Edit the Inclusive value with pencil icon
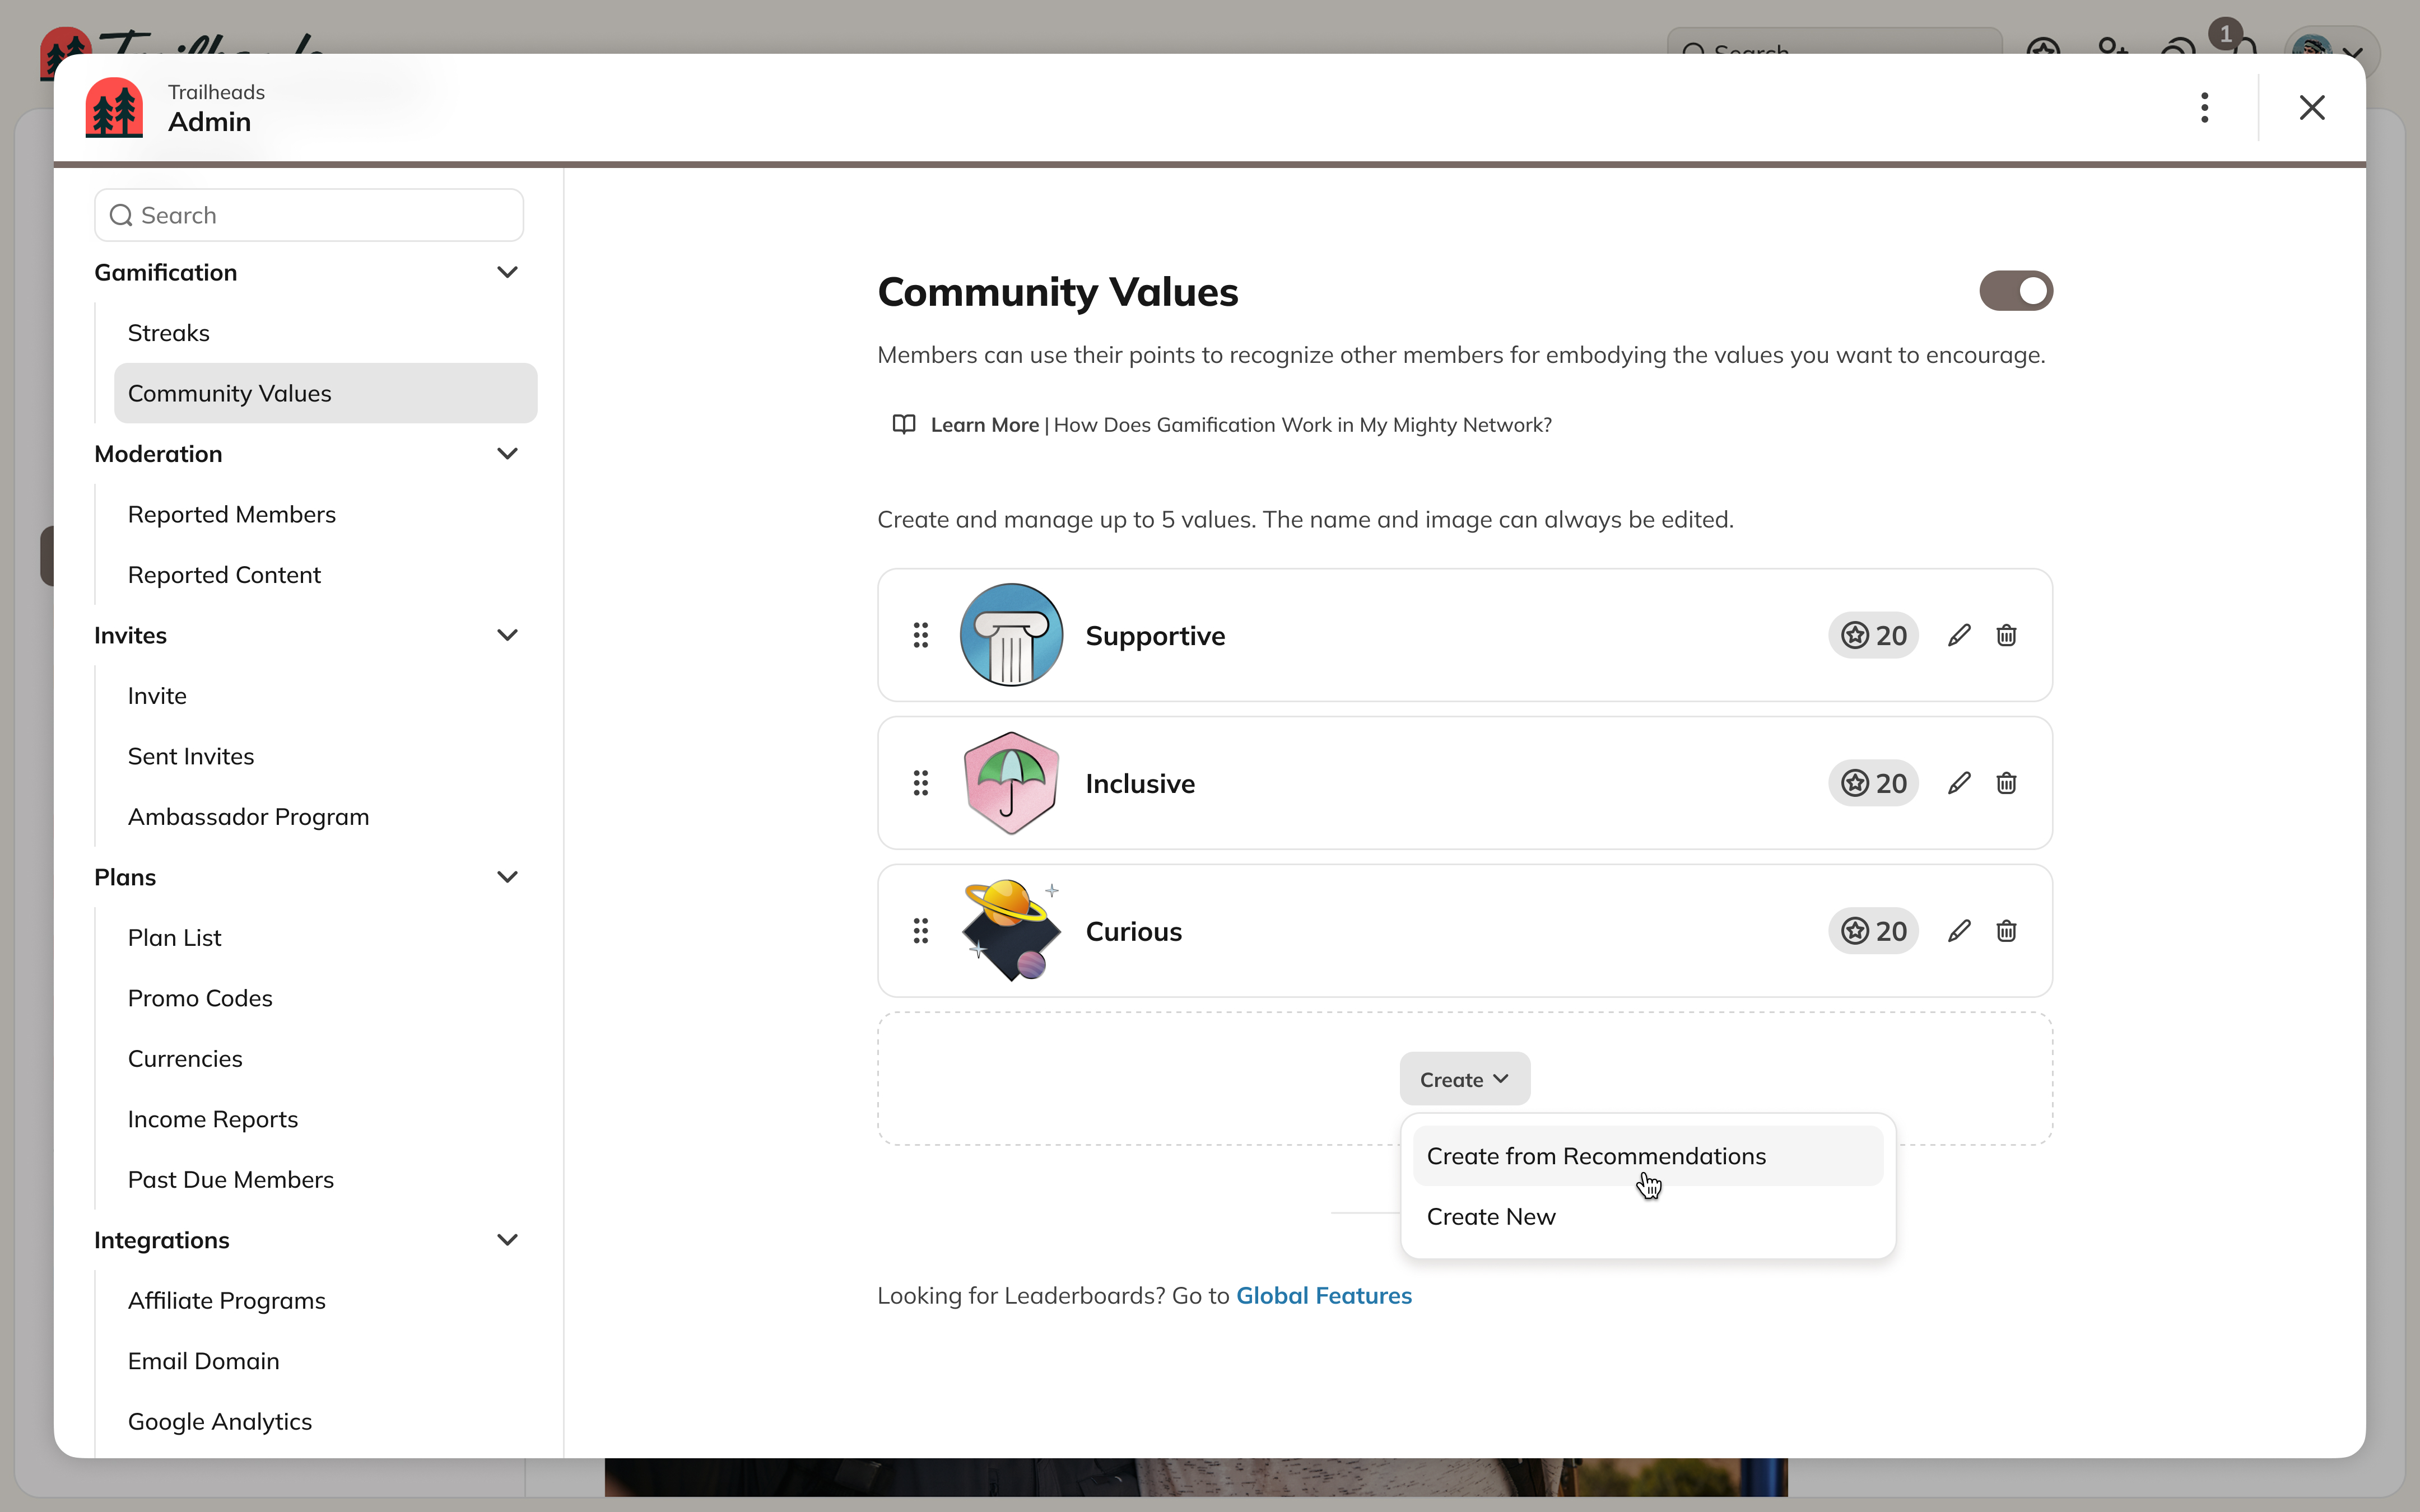Viewport: 2420px width, 1512px height. click(1959, 783)
